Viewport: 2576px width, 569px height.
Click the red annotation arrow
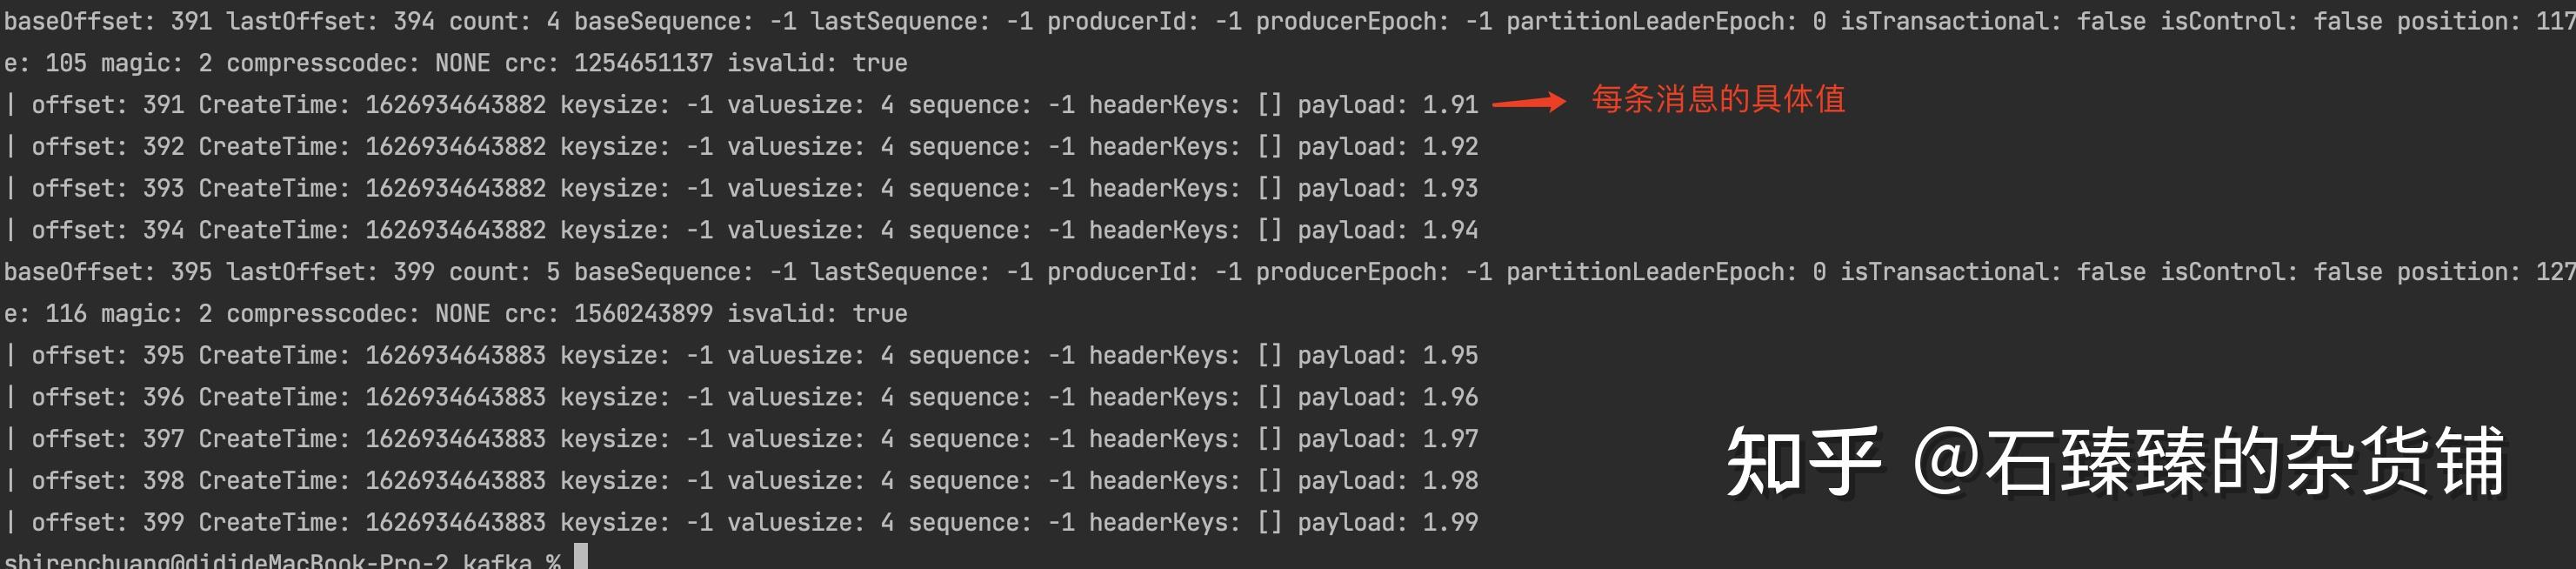(1528, 101)
